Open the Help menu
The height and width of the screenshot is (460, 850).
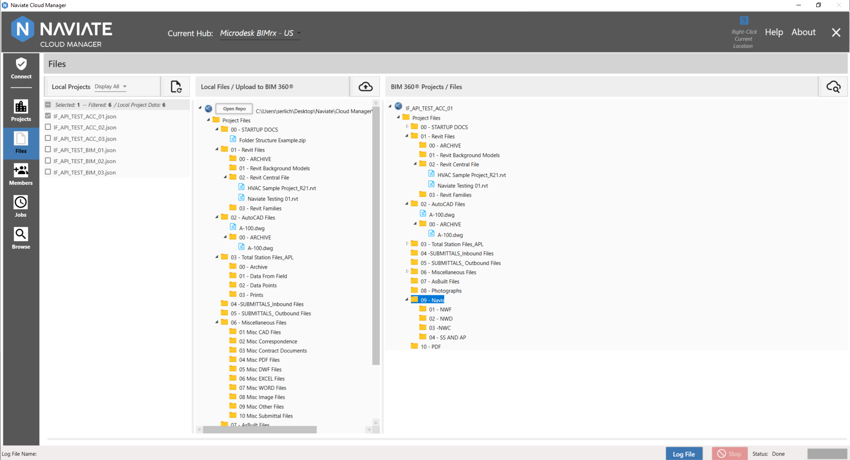pos(774,32)
